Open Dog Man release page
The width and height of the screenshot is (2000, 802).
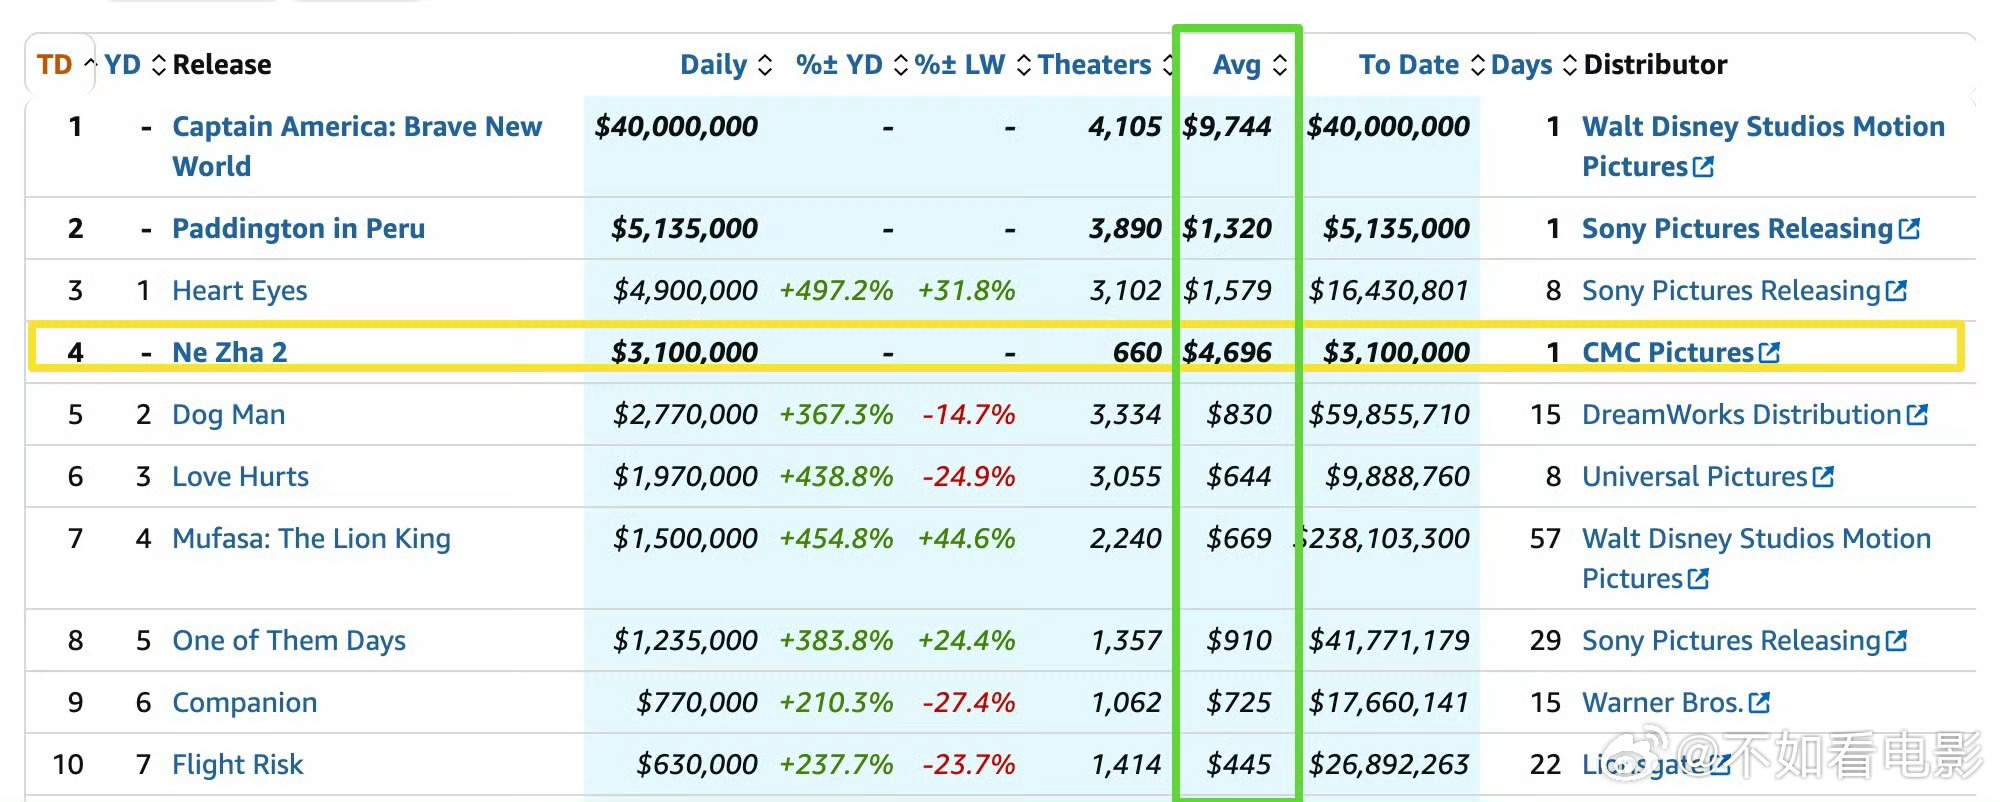(228, 415)
